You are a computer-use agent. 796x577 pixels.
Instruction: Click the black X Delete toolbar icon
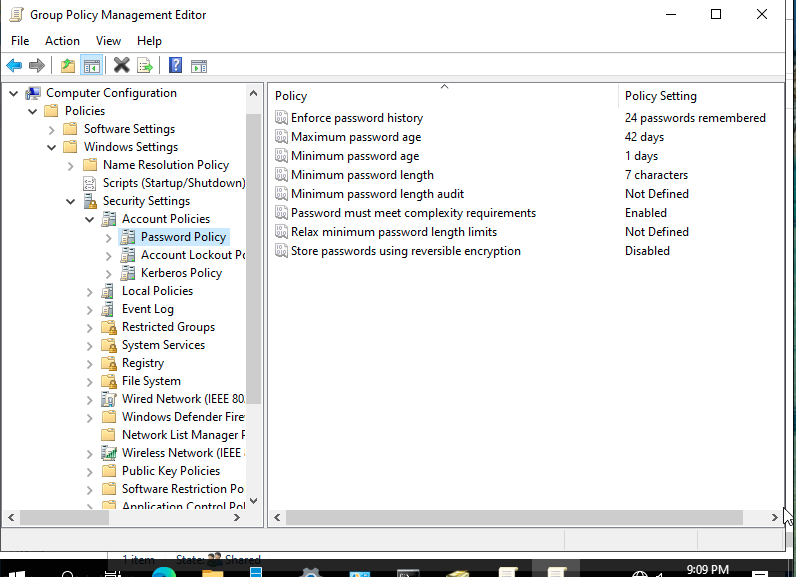(x=122, y=65)
